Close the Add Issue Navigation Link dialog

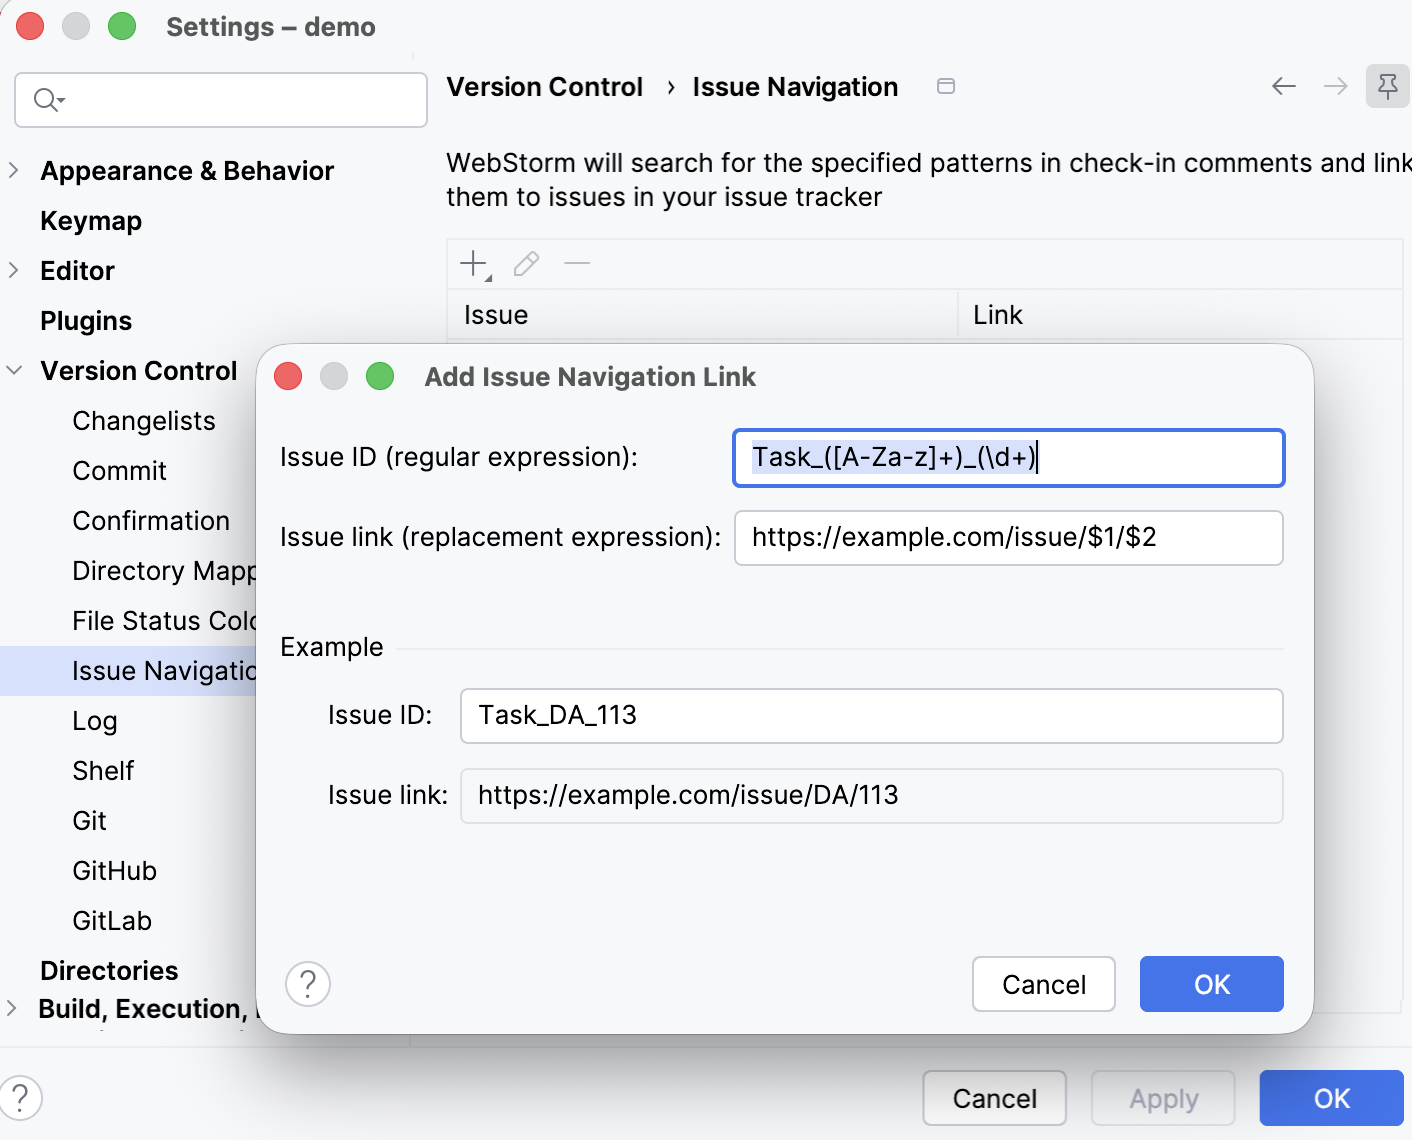point(288,376)
